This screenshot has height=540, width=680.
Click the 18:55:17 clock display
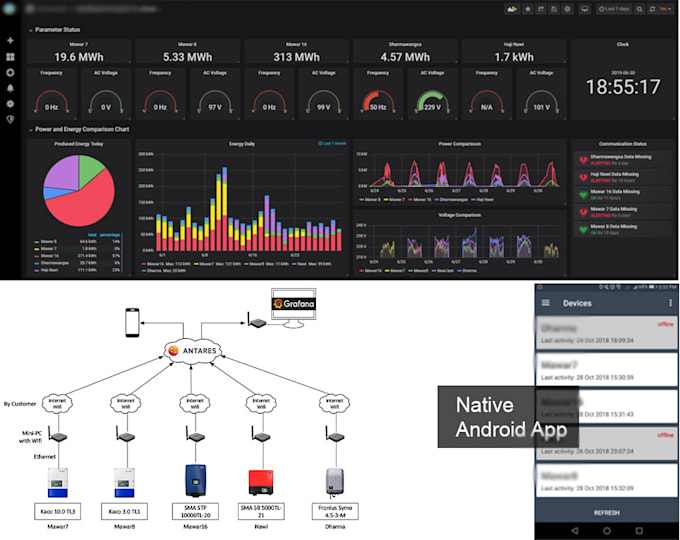pos(623,87)
